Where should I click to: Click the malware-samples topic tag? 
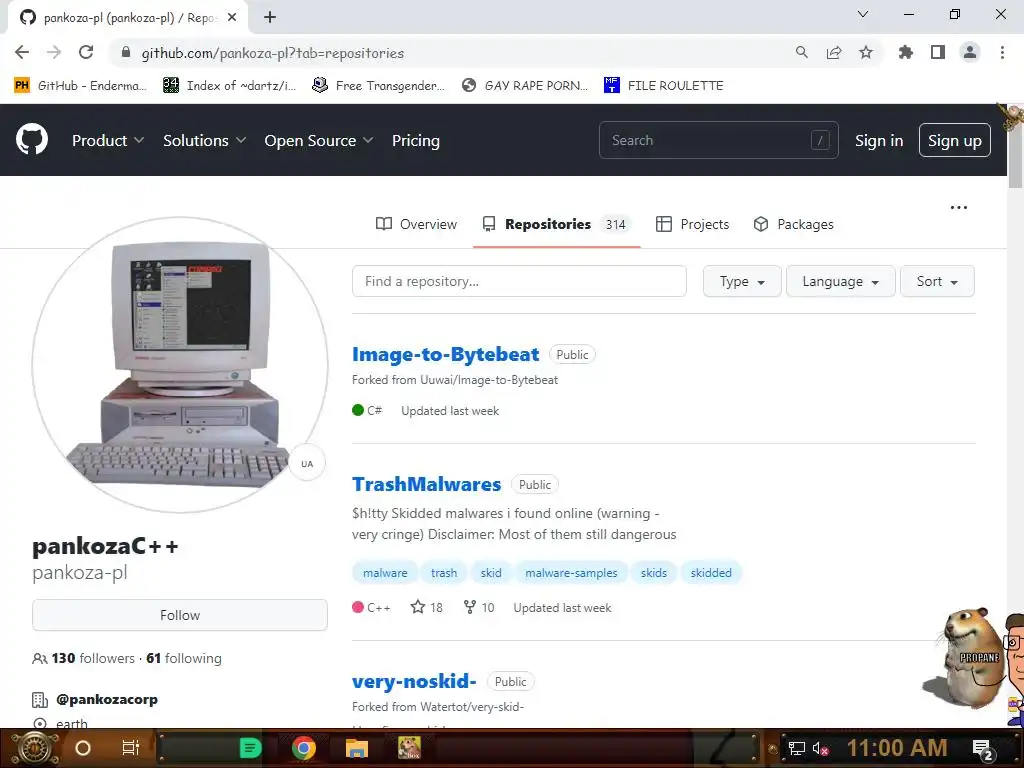(x=571, y=573)
